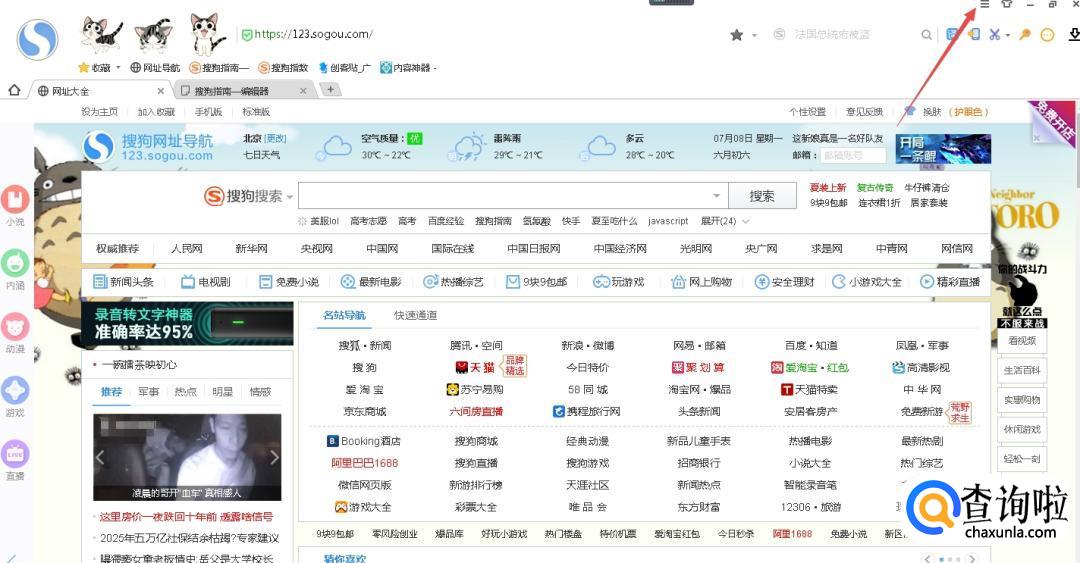
Task: Show next news slide arrow
Action: tap(274, 457)
